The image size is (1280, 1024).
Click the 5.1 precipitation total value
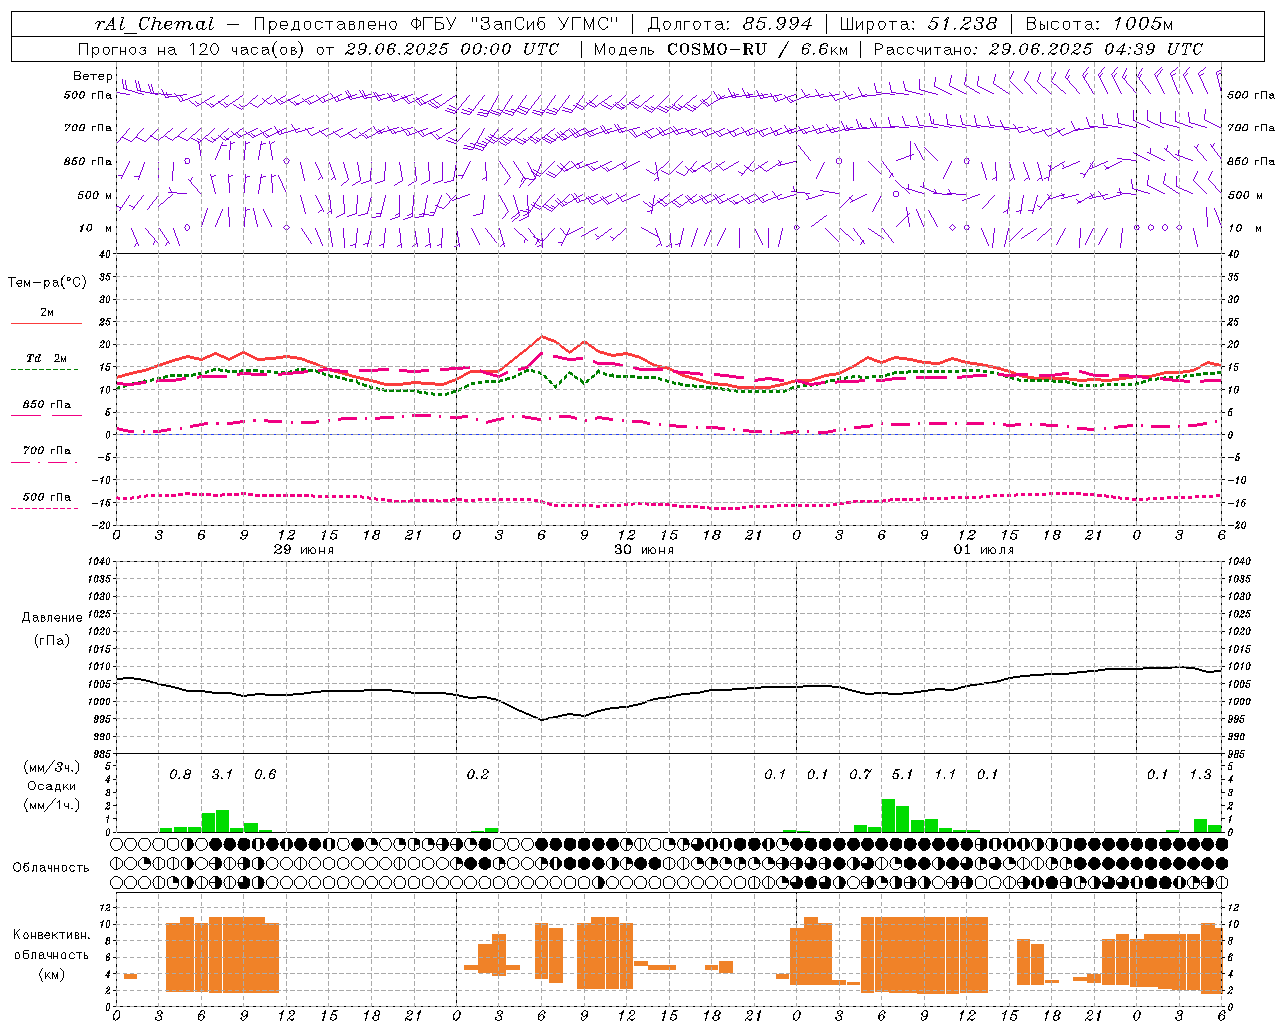[902, 774]
